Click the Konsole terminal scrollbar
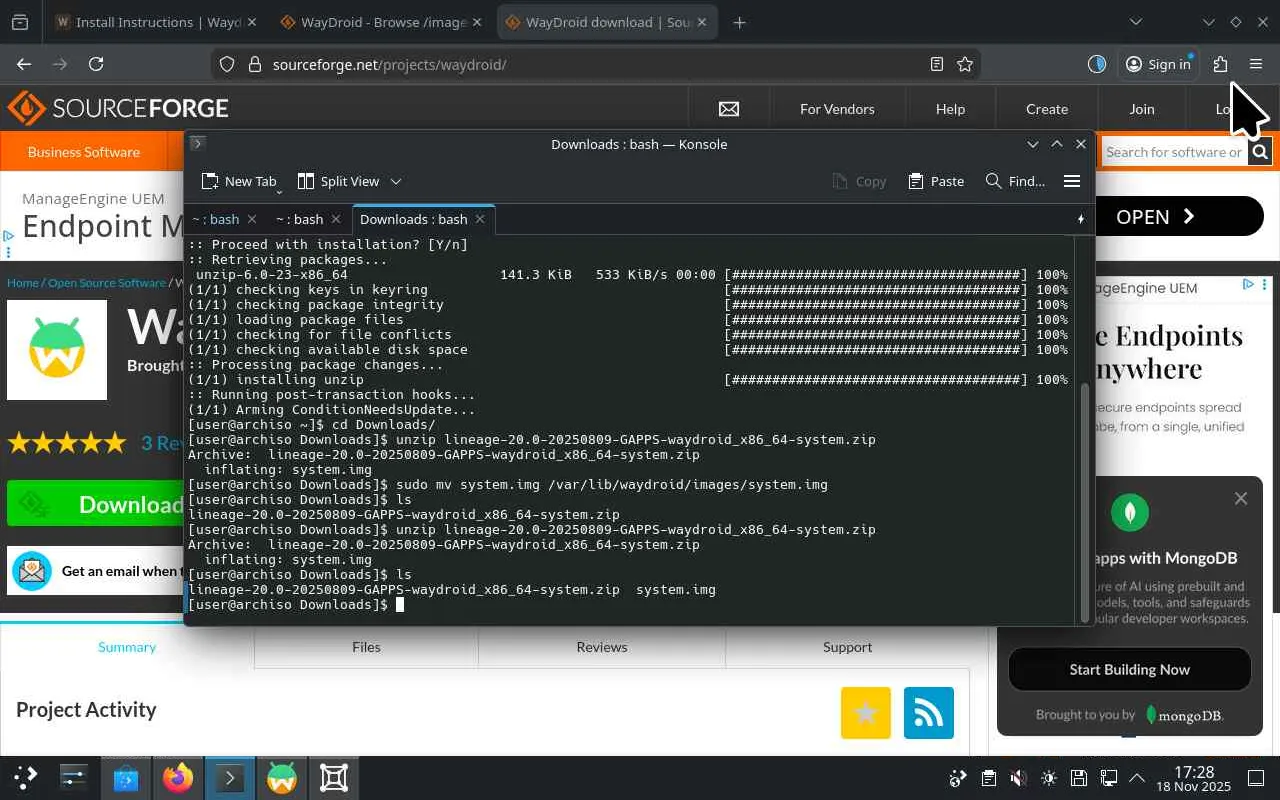This screenshot has width=1280, height=800. 1086,501
